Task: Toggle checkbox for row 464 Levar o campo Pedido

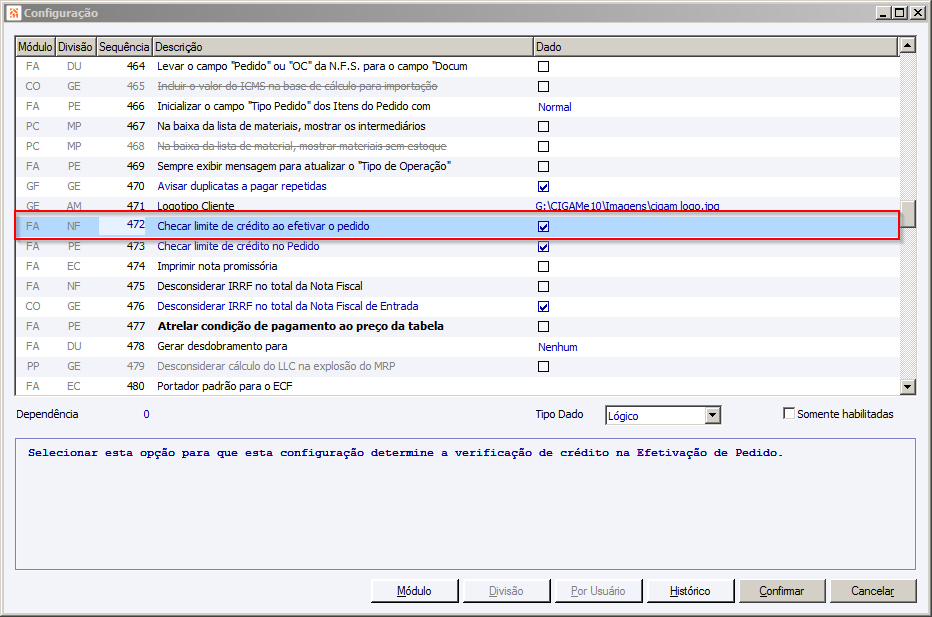Action: 543,67
